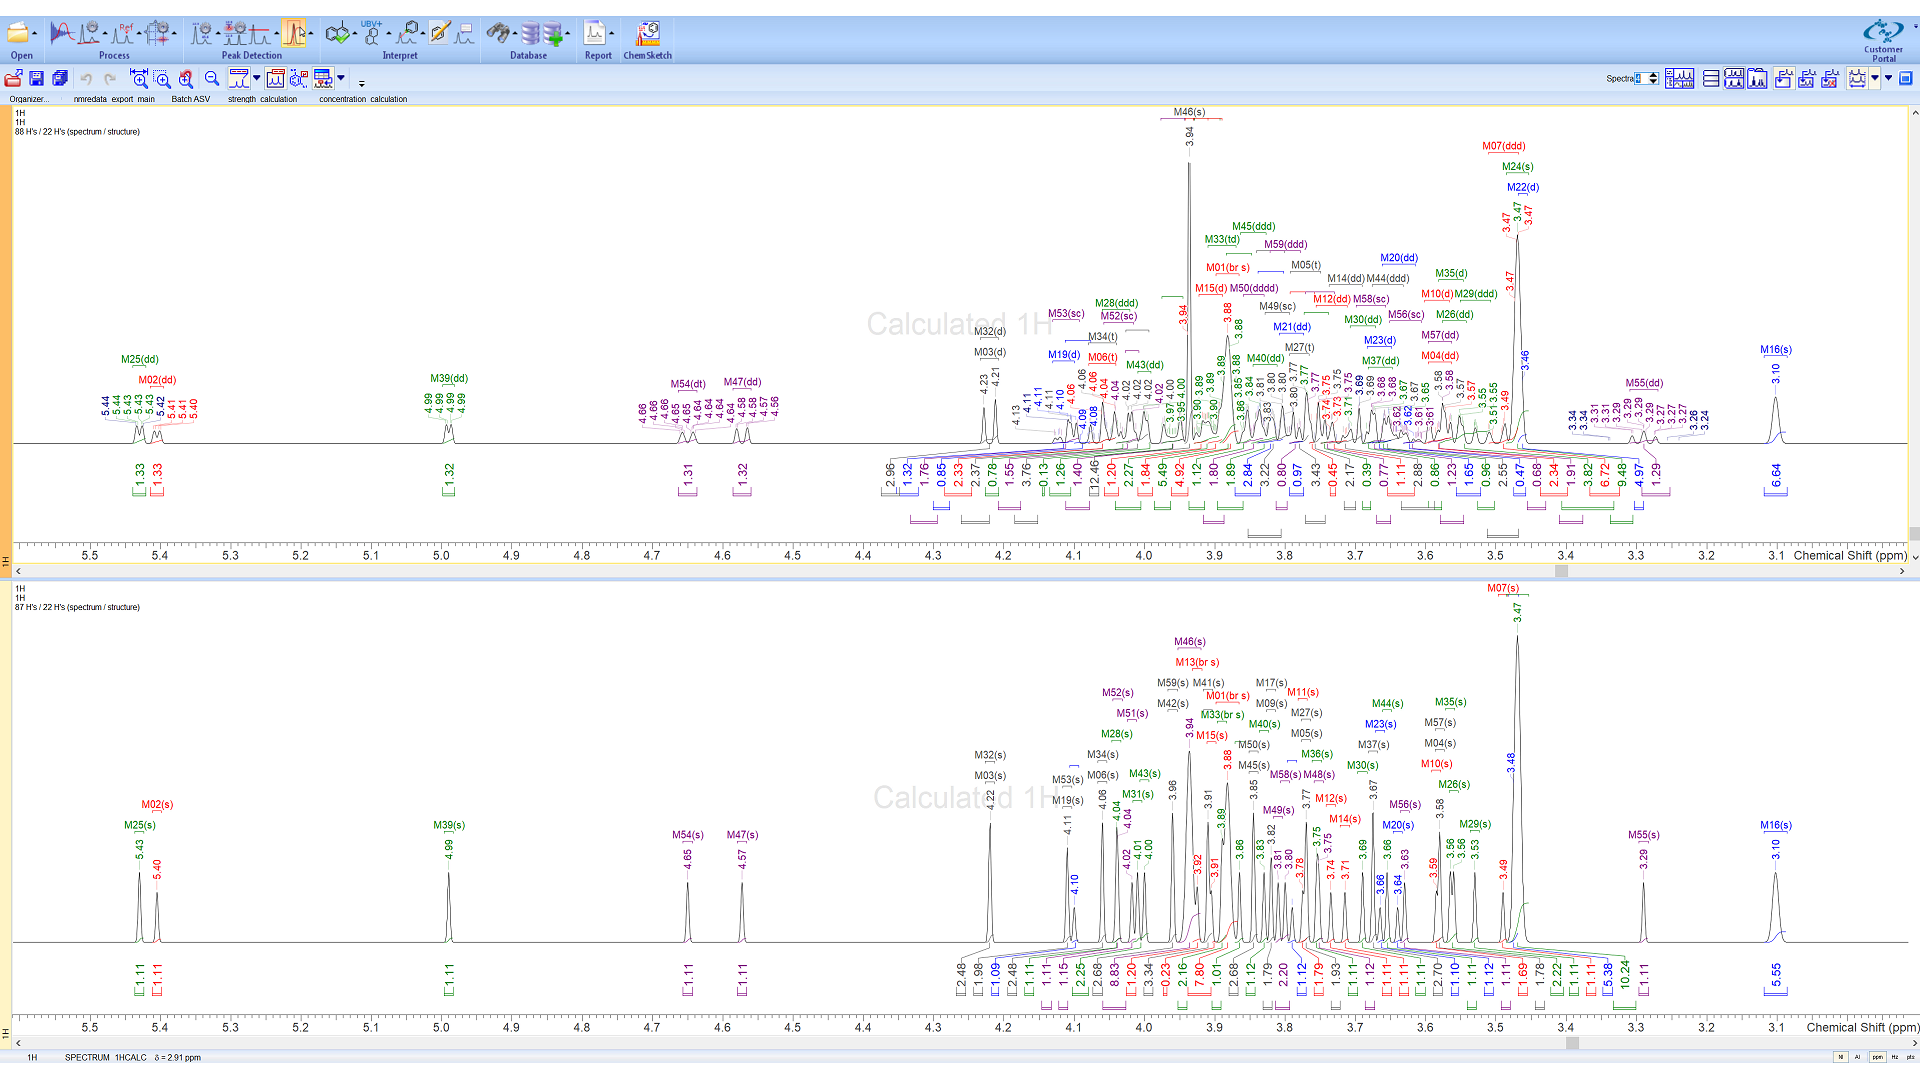Select the strength calculation tool
Image resolution: width=1920 pixels, height=1080 pixels.
240,79
